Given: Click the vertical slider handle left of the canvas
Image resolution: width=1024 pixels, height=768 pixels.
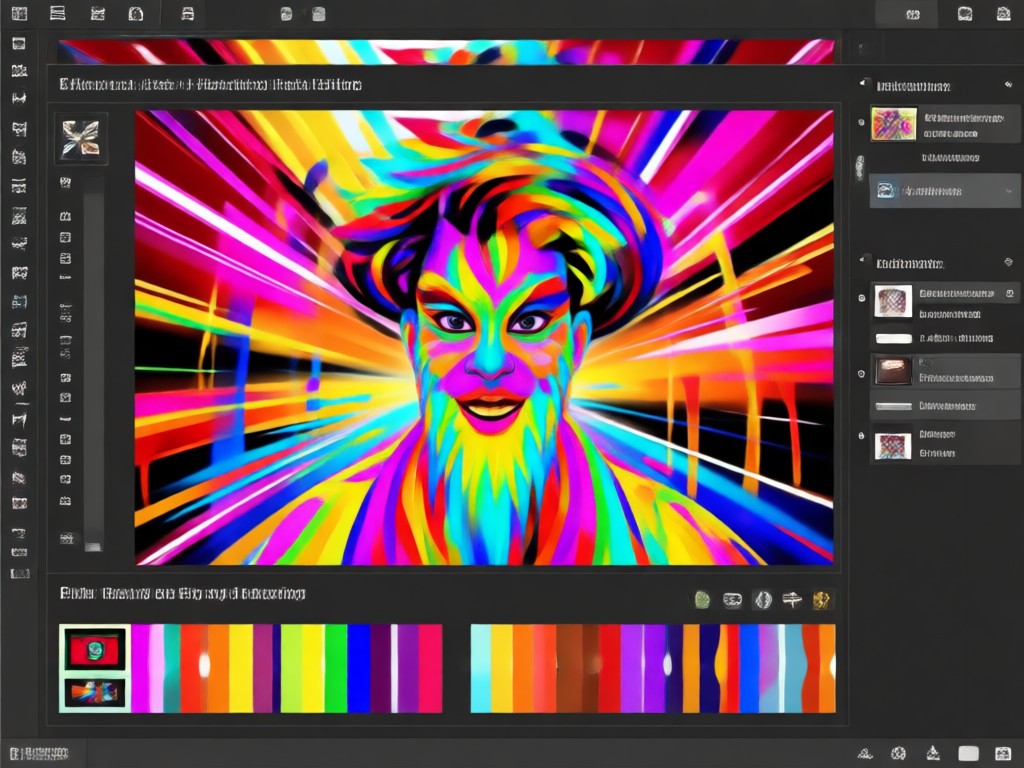Looking at the screenshot, I should [x=93, y=547].
